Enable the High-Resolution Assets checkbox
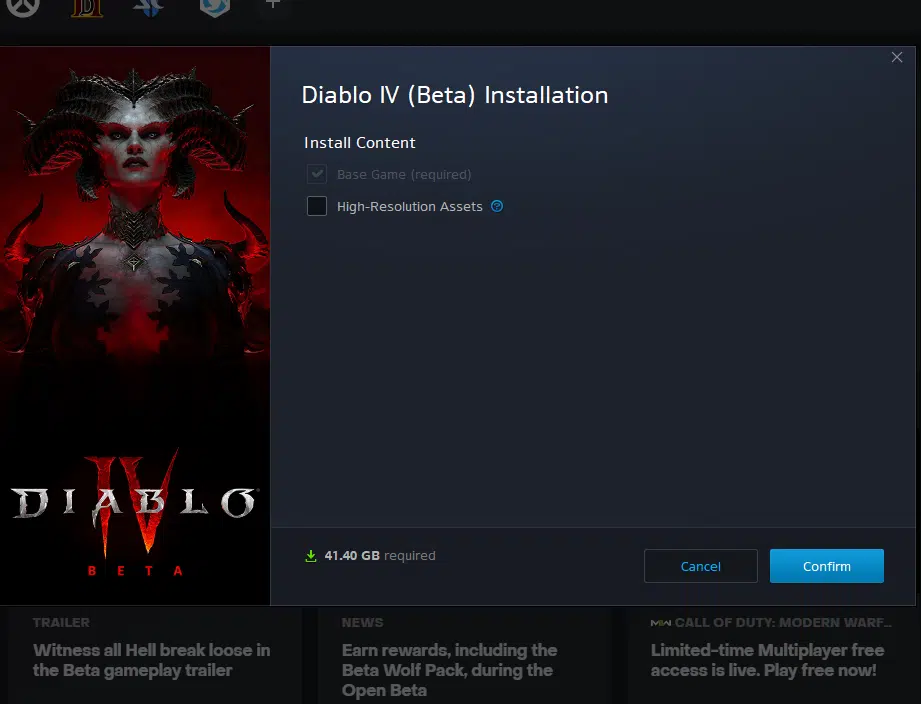This screenshot has width=921, height=704. pos(317,206)
